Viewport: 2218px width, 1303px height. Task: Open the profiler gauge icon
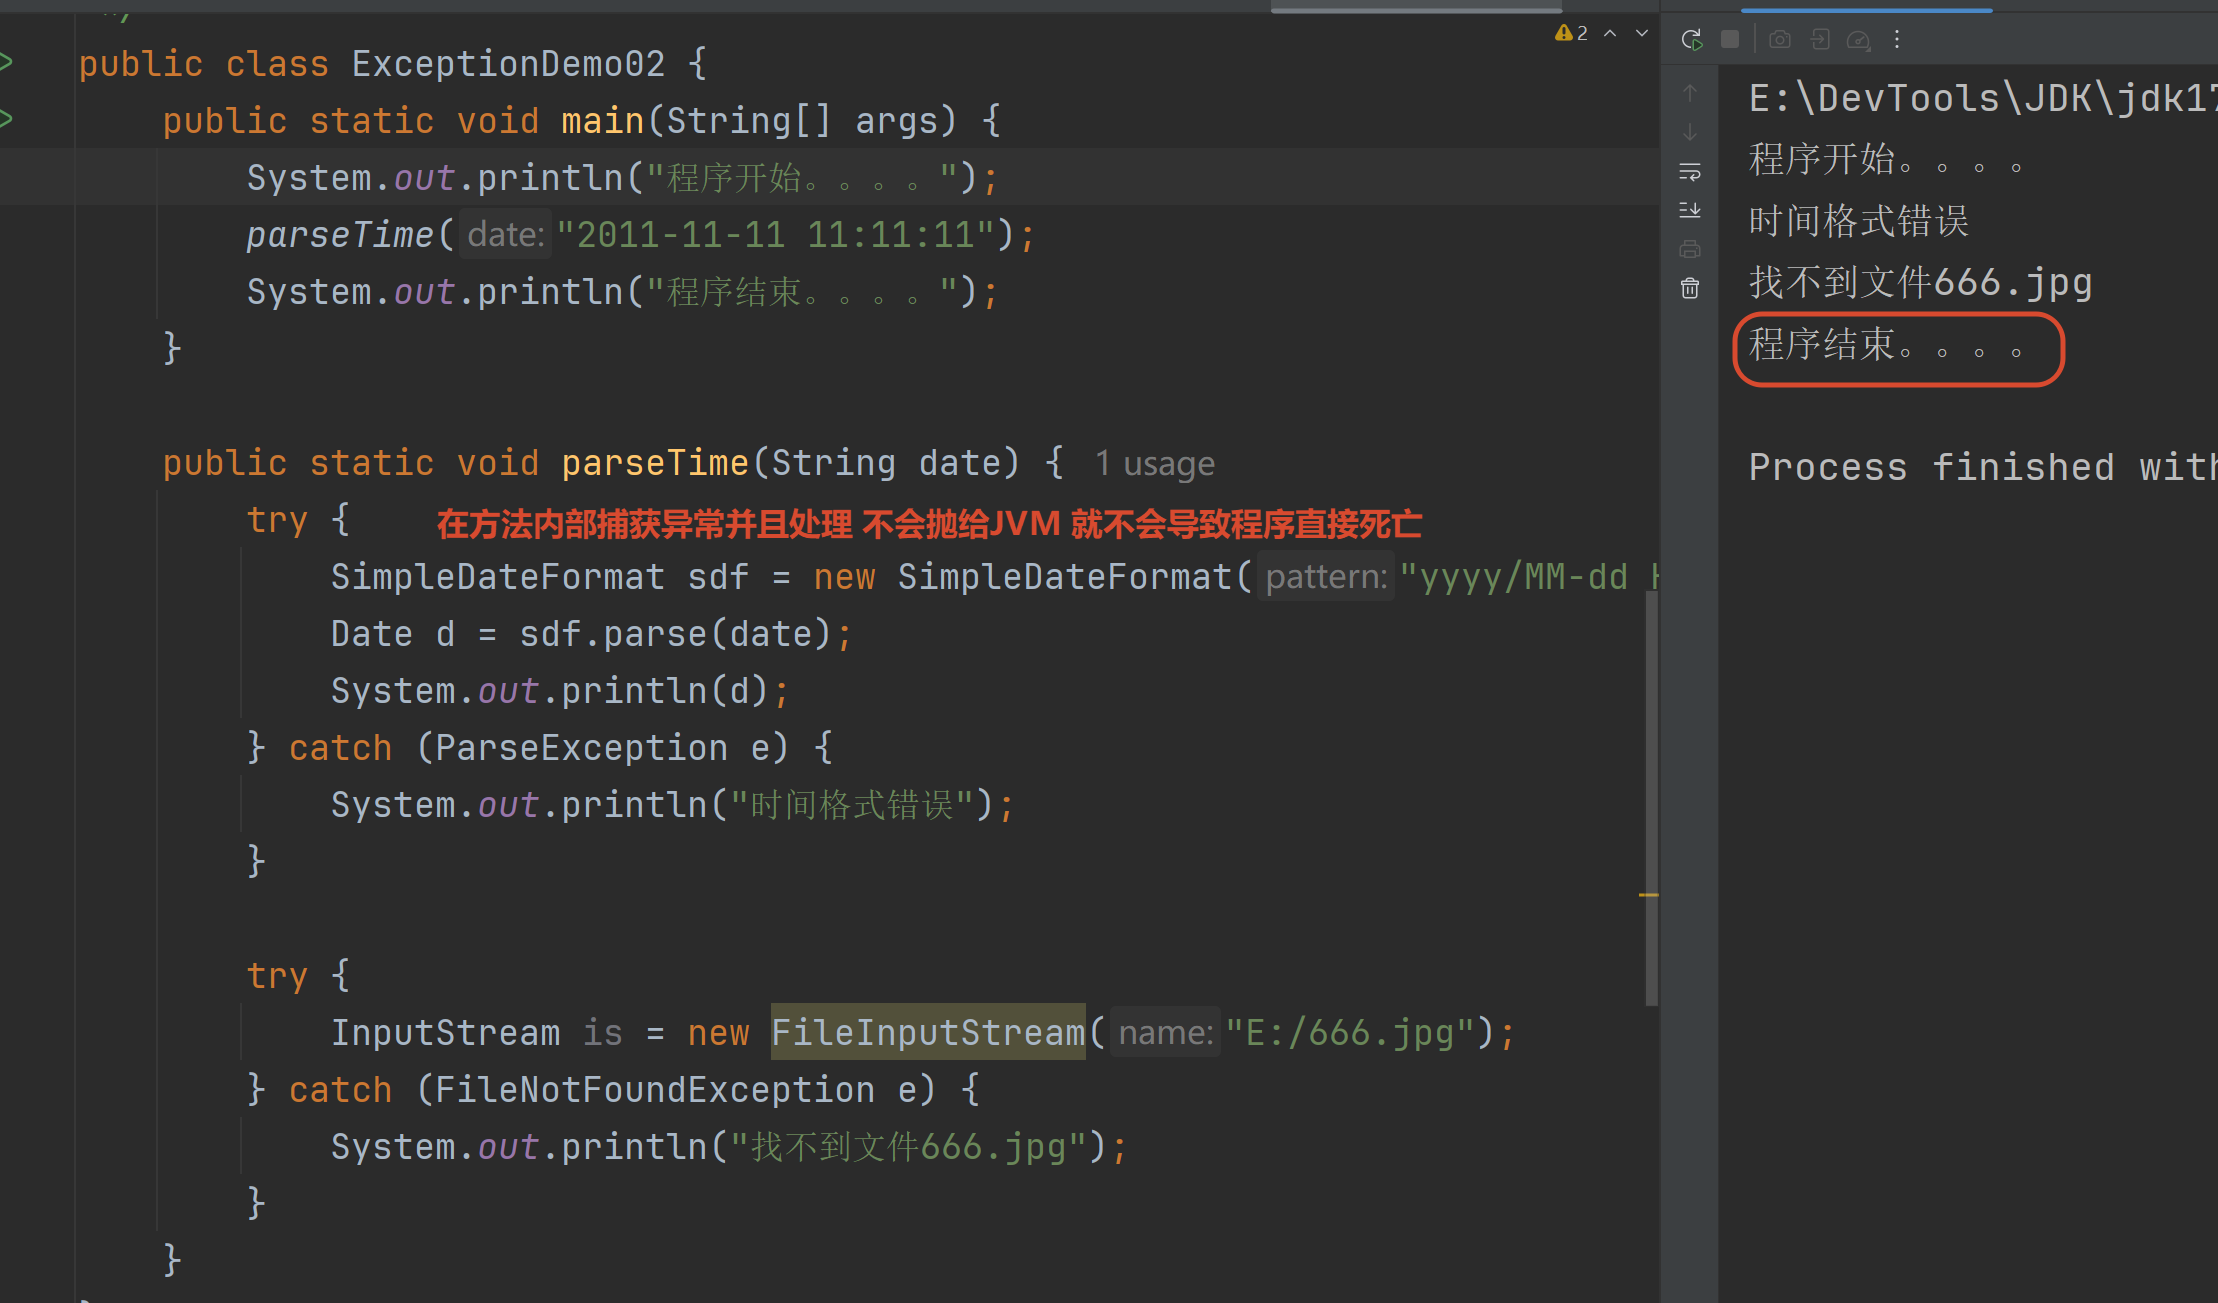click(1858, 39)
